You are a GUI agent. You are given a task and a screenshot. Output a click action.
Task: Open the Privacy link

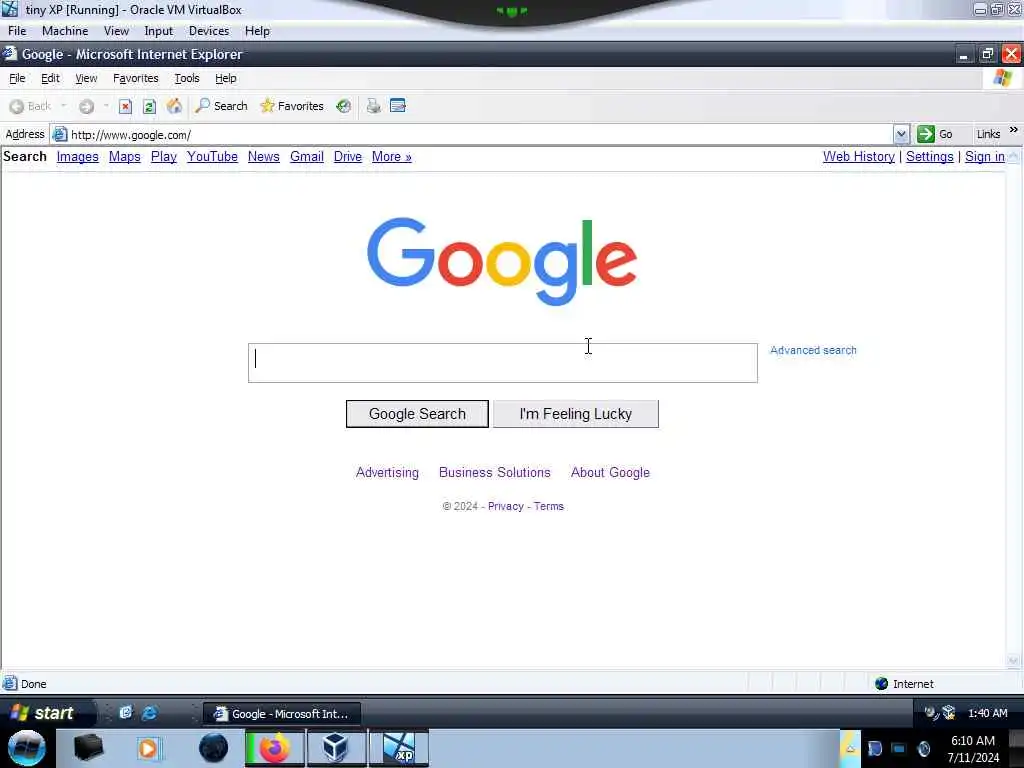pyautogui.click(x=505, y=506)
